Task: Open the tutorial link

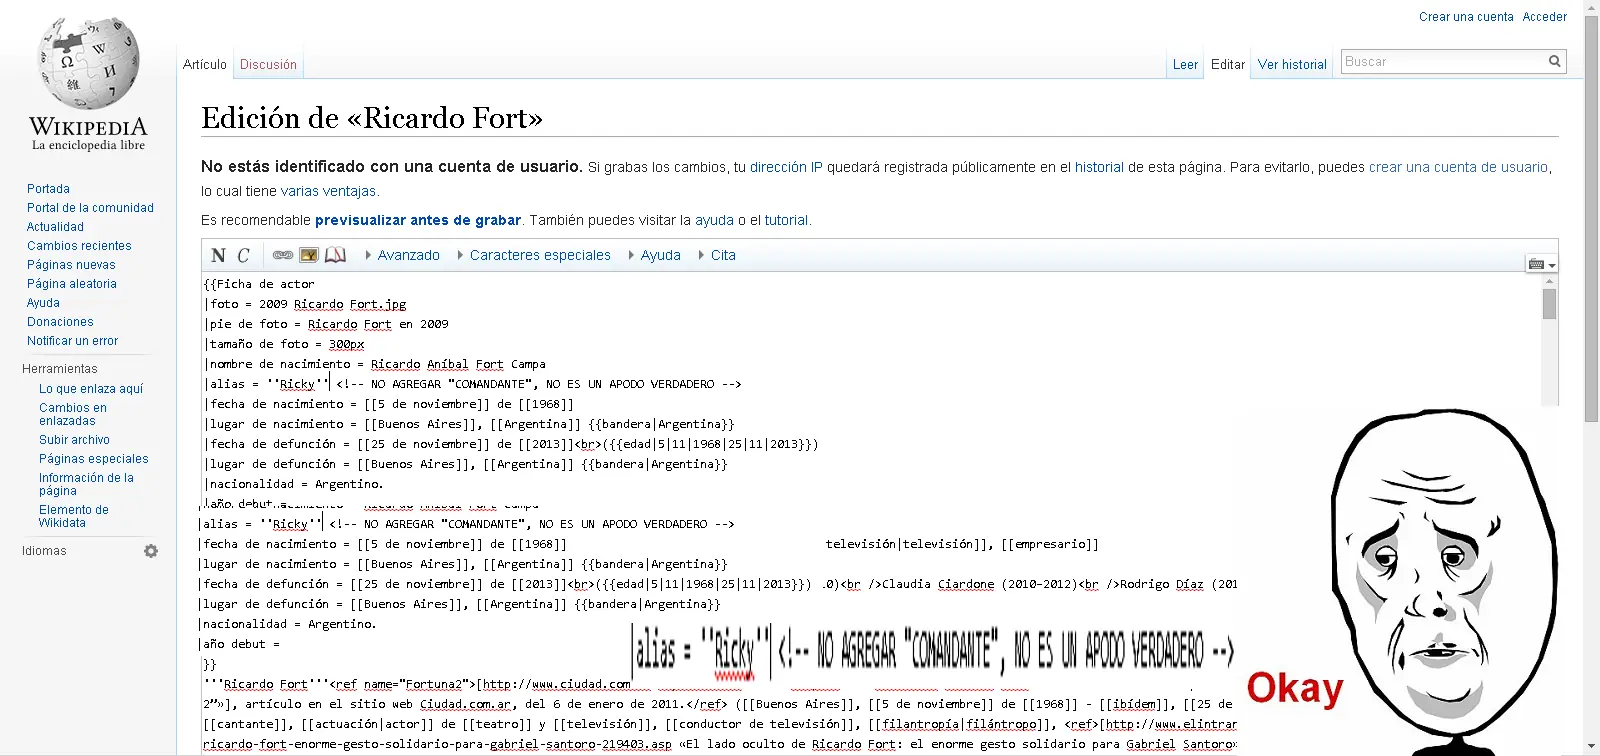Action: click(786, 220)
